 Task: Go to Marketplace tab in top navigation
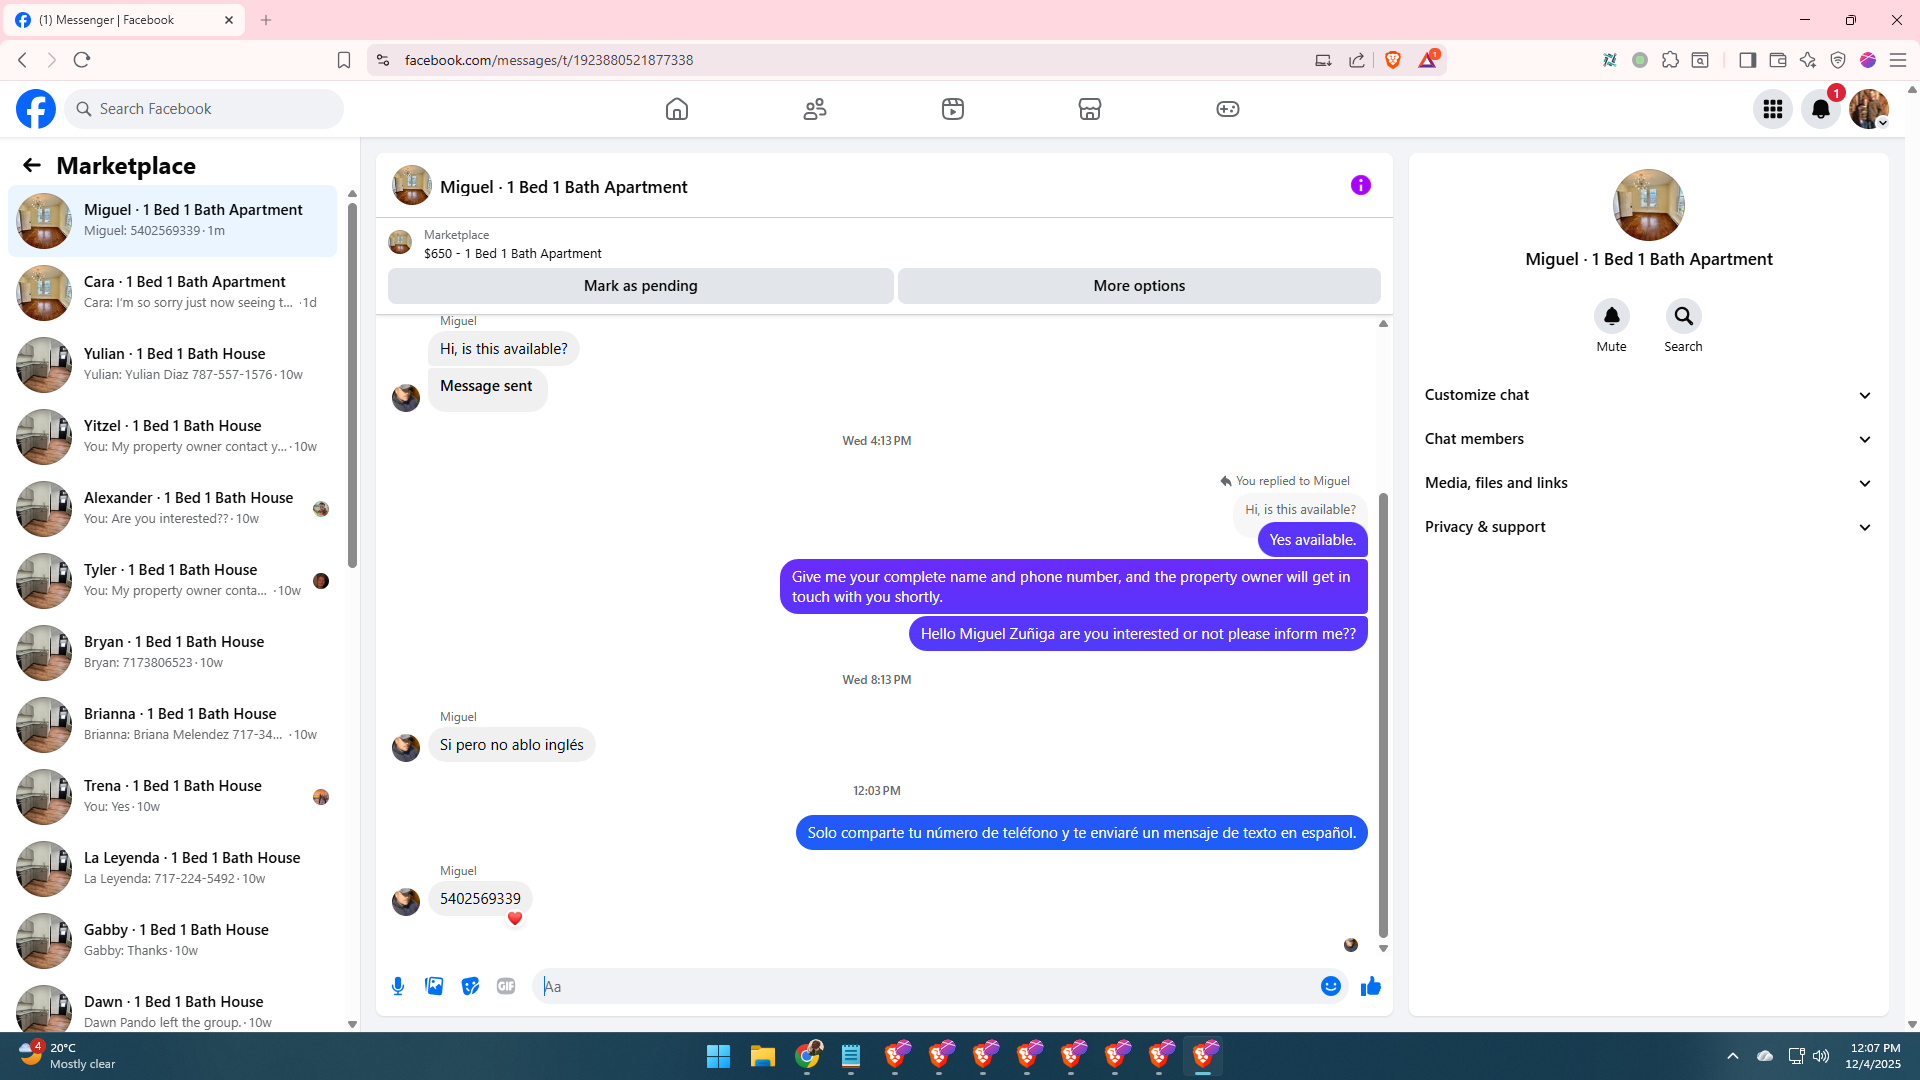(x=1089, y=109)
